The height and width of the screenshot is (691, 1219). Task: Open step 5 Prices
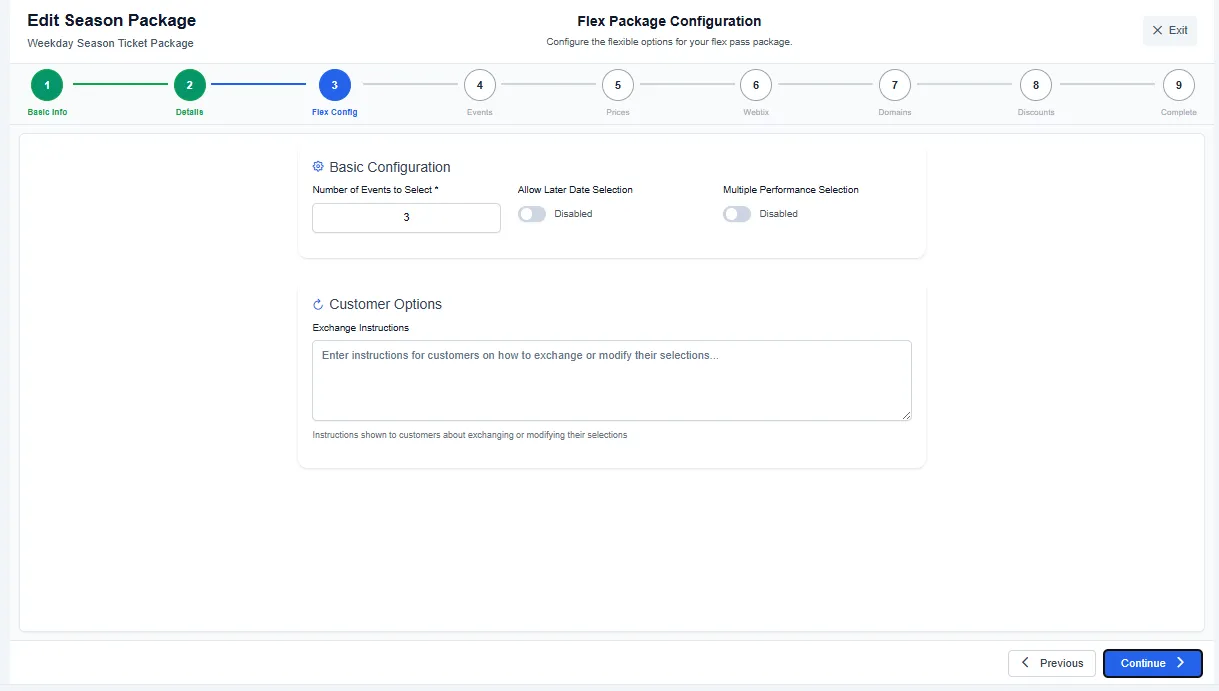(x=618, y=85)
